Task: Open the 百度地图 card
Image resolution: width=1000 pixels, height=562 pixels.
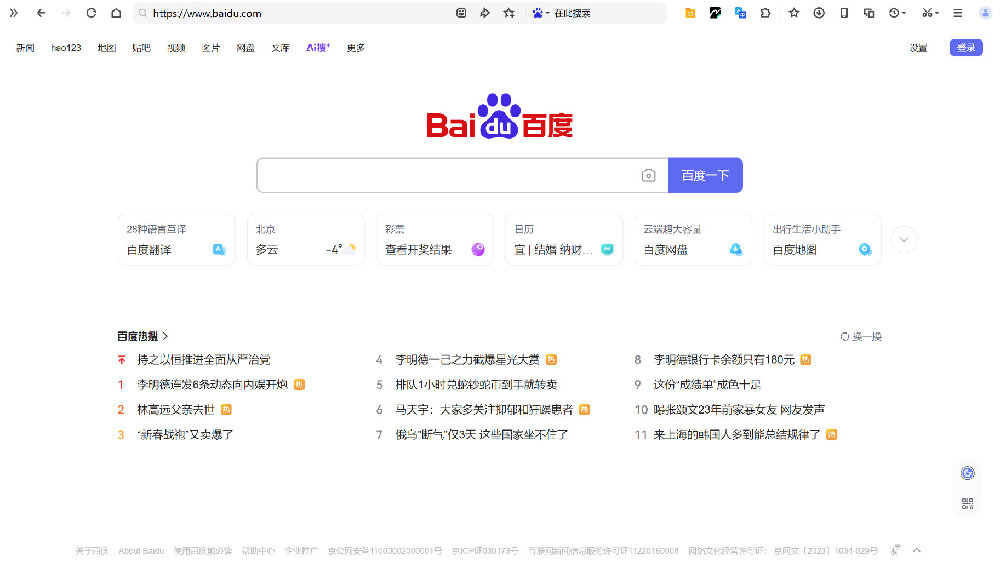Action: point(822,240)
